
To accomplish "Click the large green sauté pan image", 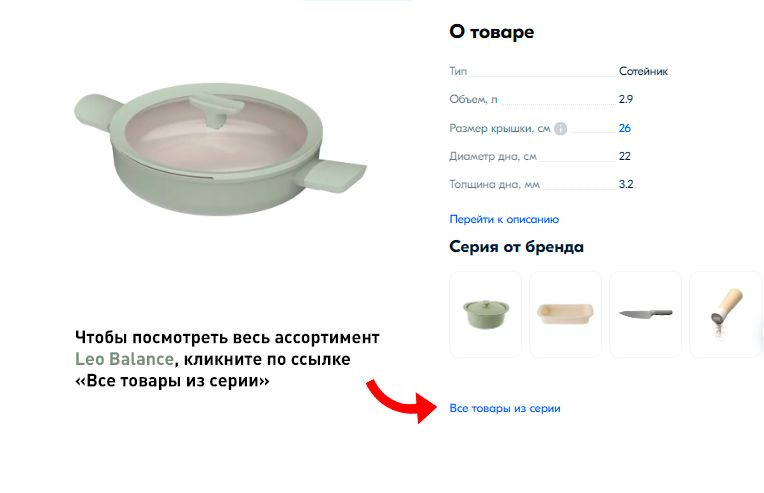I will 220,149.
